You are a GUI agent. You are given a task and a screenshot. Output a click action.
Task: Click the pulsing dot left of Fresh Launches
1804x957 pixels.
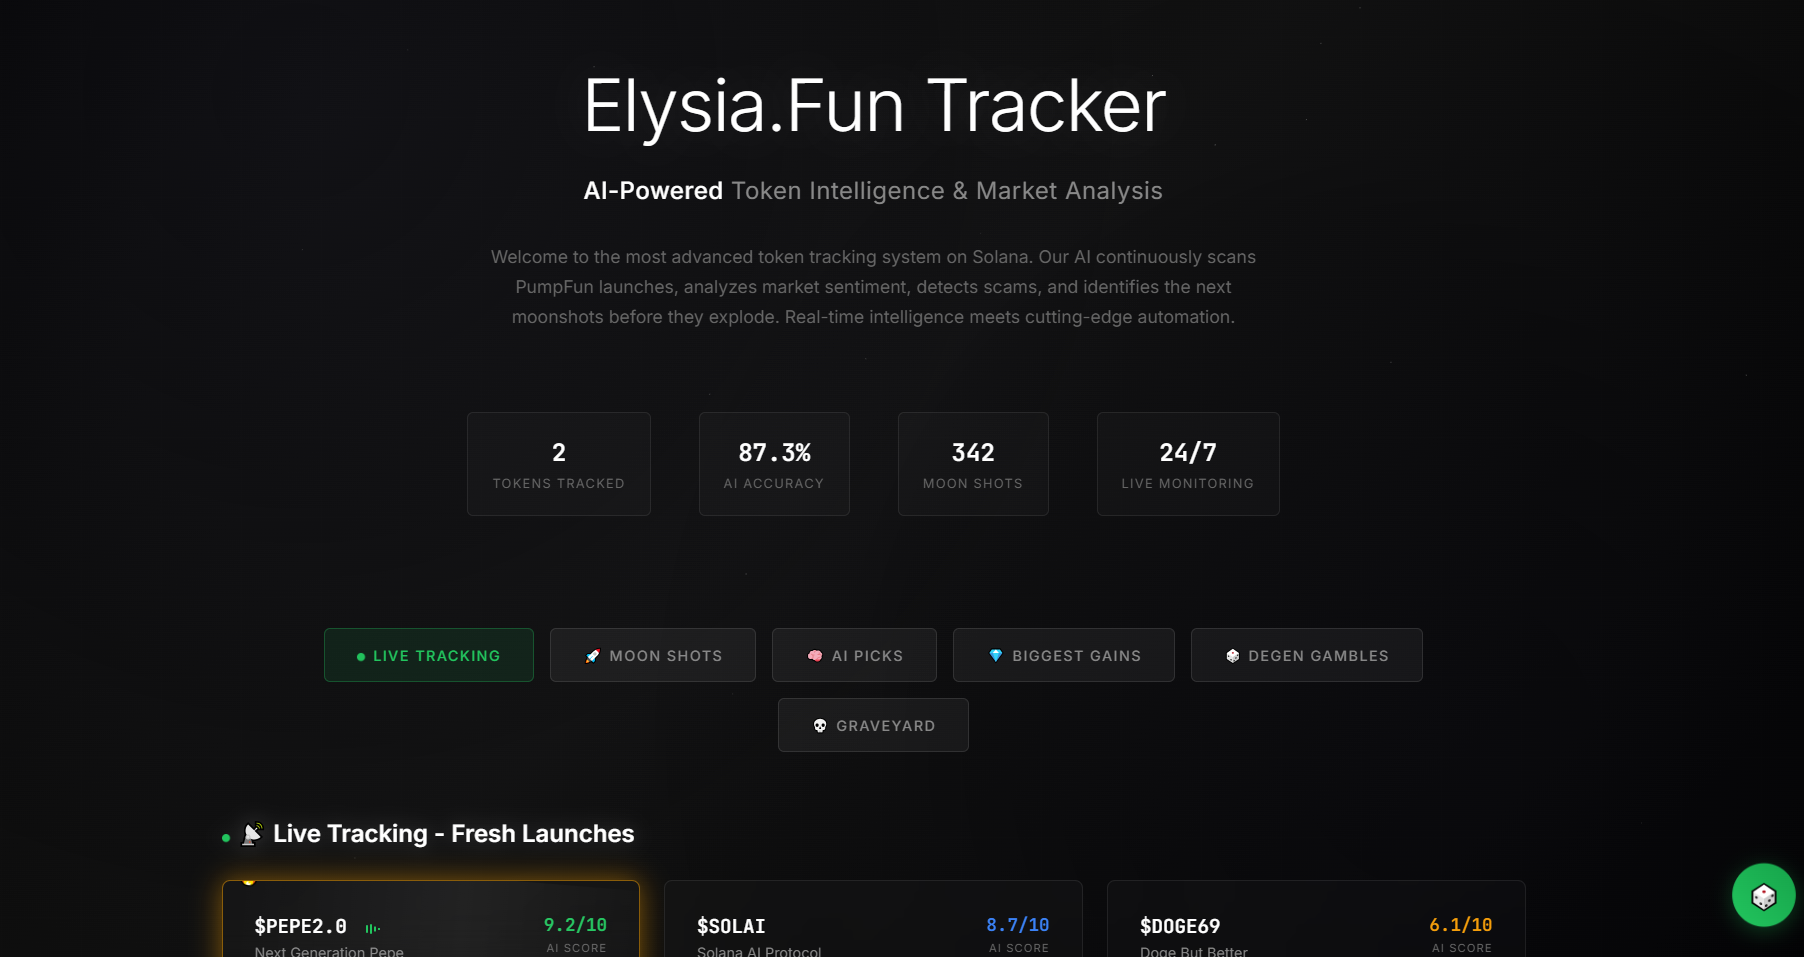point(224,838)
